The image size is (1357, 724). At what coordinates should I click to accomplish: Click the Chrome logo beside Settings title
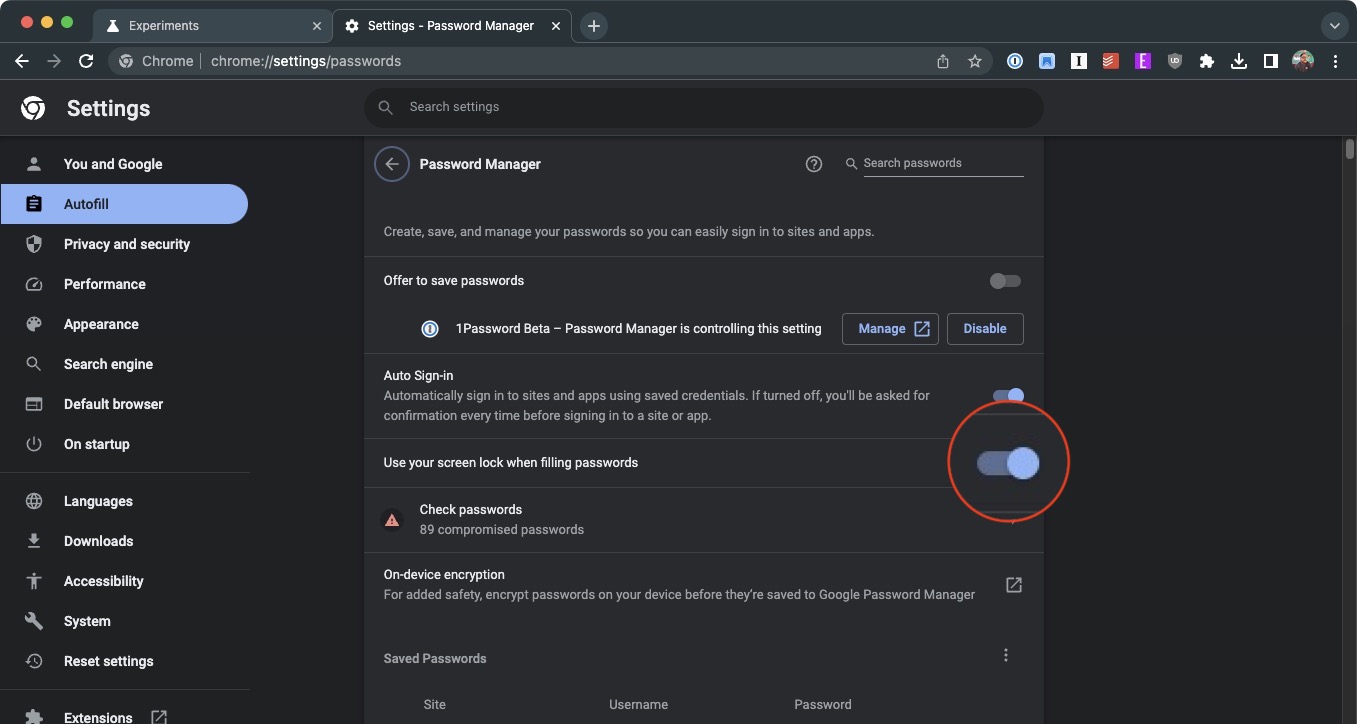(x=33, y=108)
